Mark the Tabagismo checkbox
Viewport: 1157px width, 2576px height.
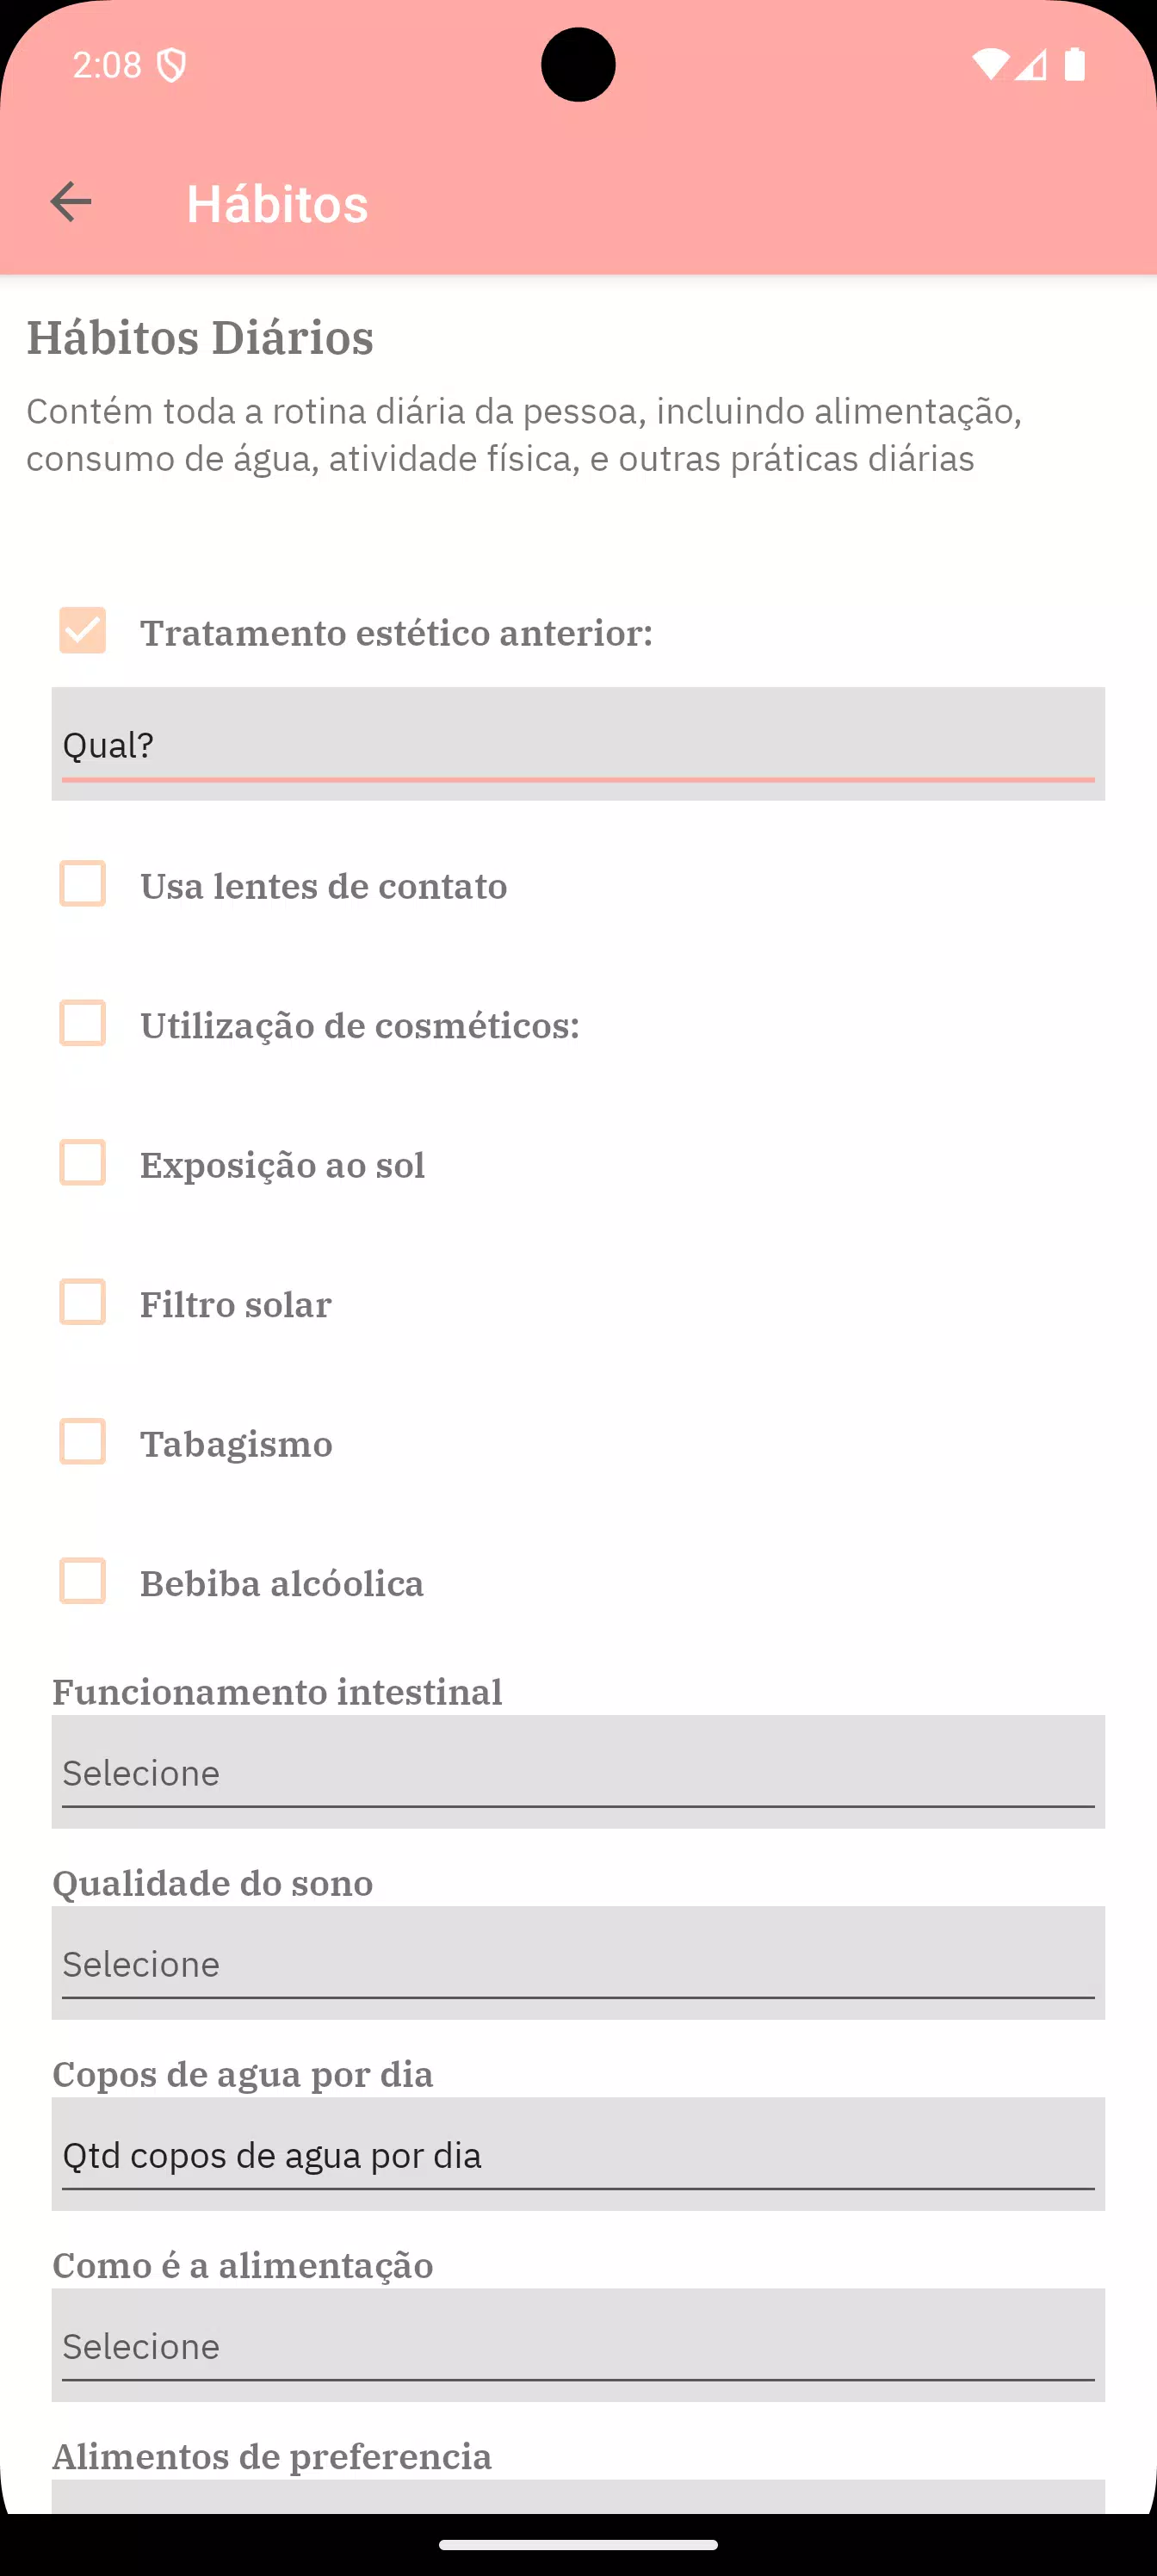click(x=82, y=1442)
